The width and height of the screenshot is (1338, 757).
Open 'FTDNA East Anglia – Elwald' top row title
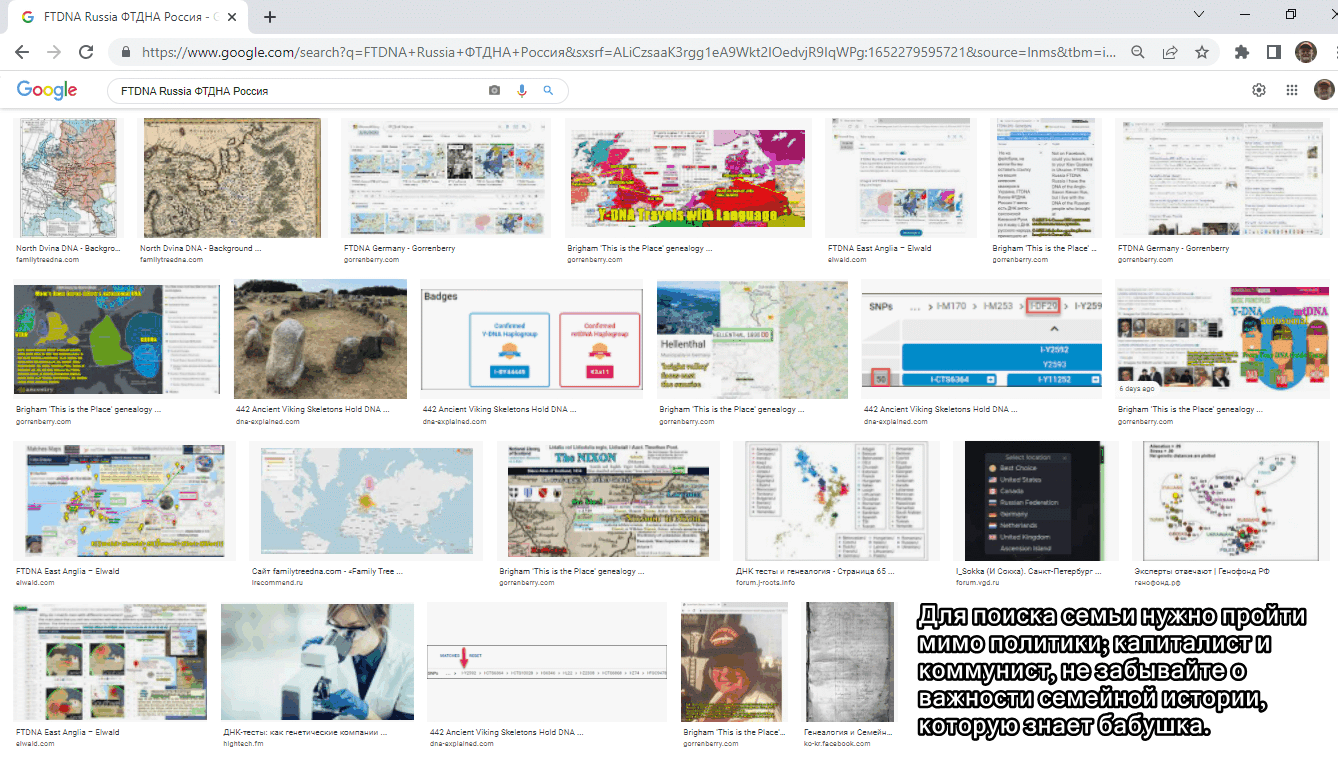(x=879, y=248)
